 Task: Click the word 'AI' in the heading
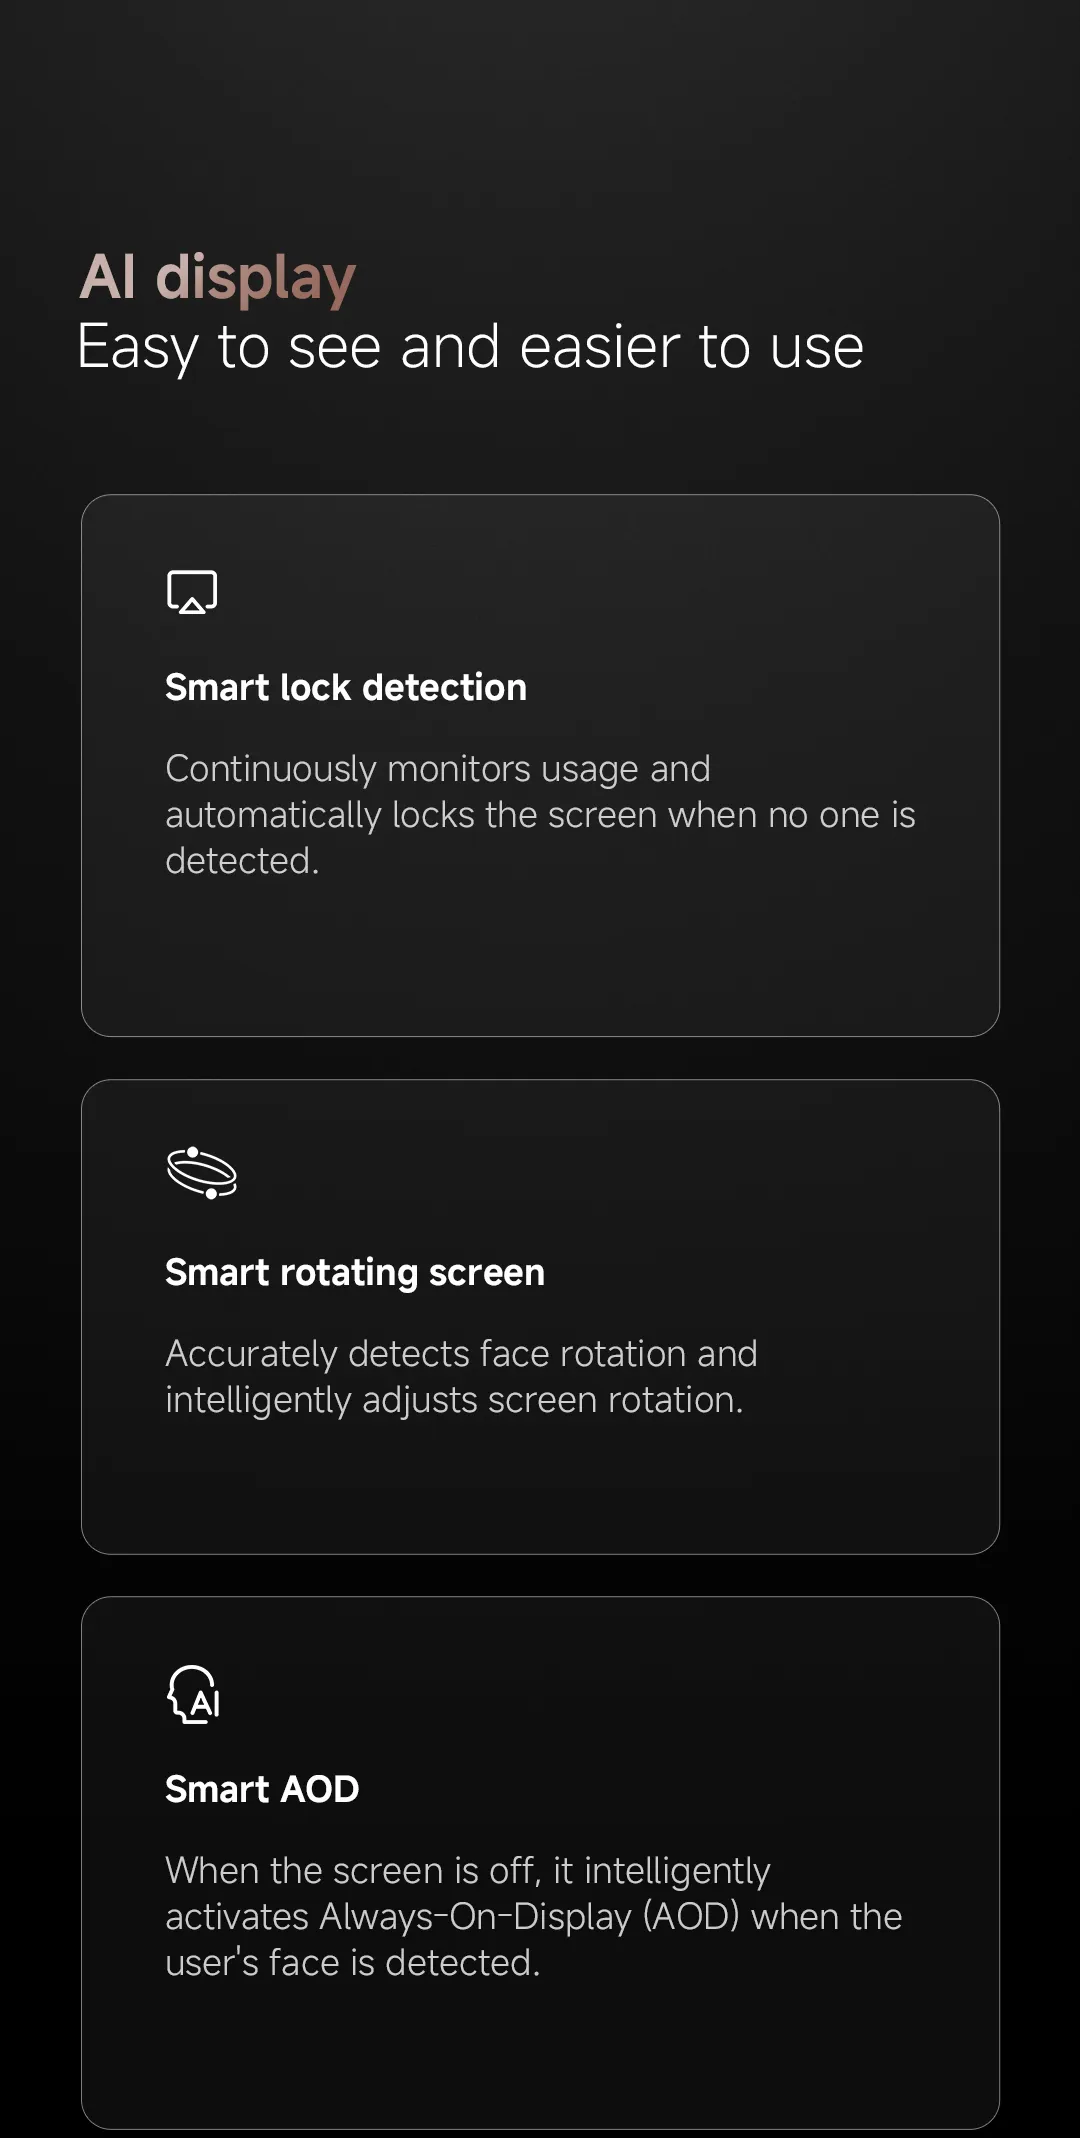tap(108, 276)
